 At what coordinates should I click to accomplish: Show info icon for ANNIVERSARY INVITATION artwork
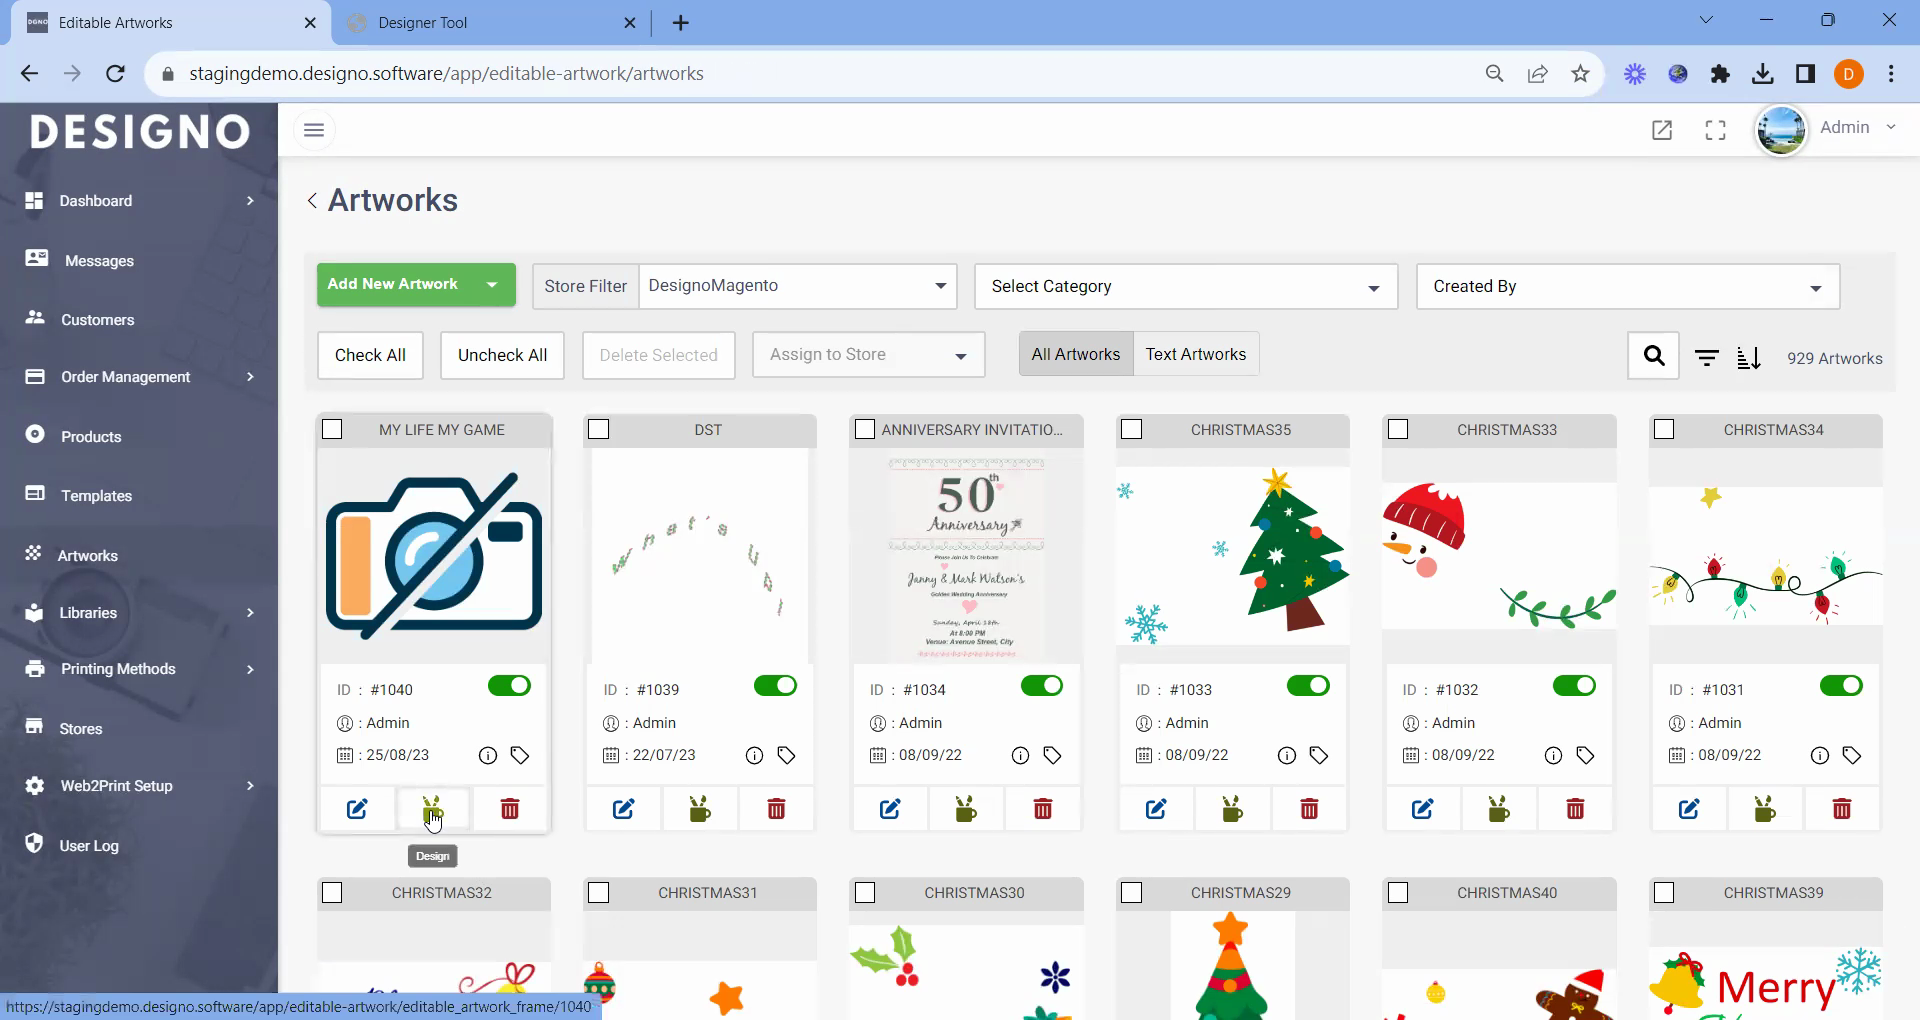tap(1020, 755)
